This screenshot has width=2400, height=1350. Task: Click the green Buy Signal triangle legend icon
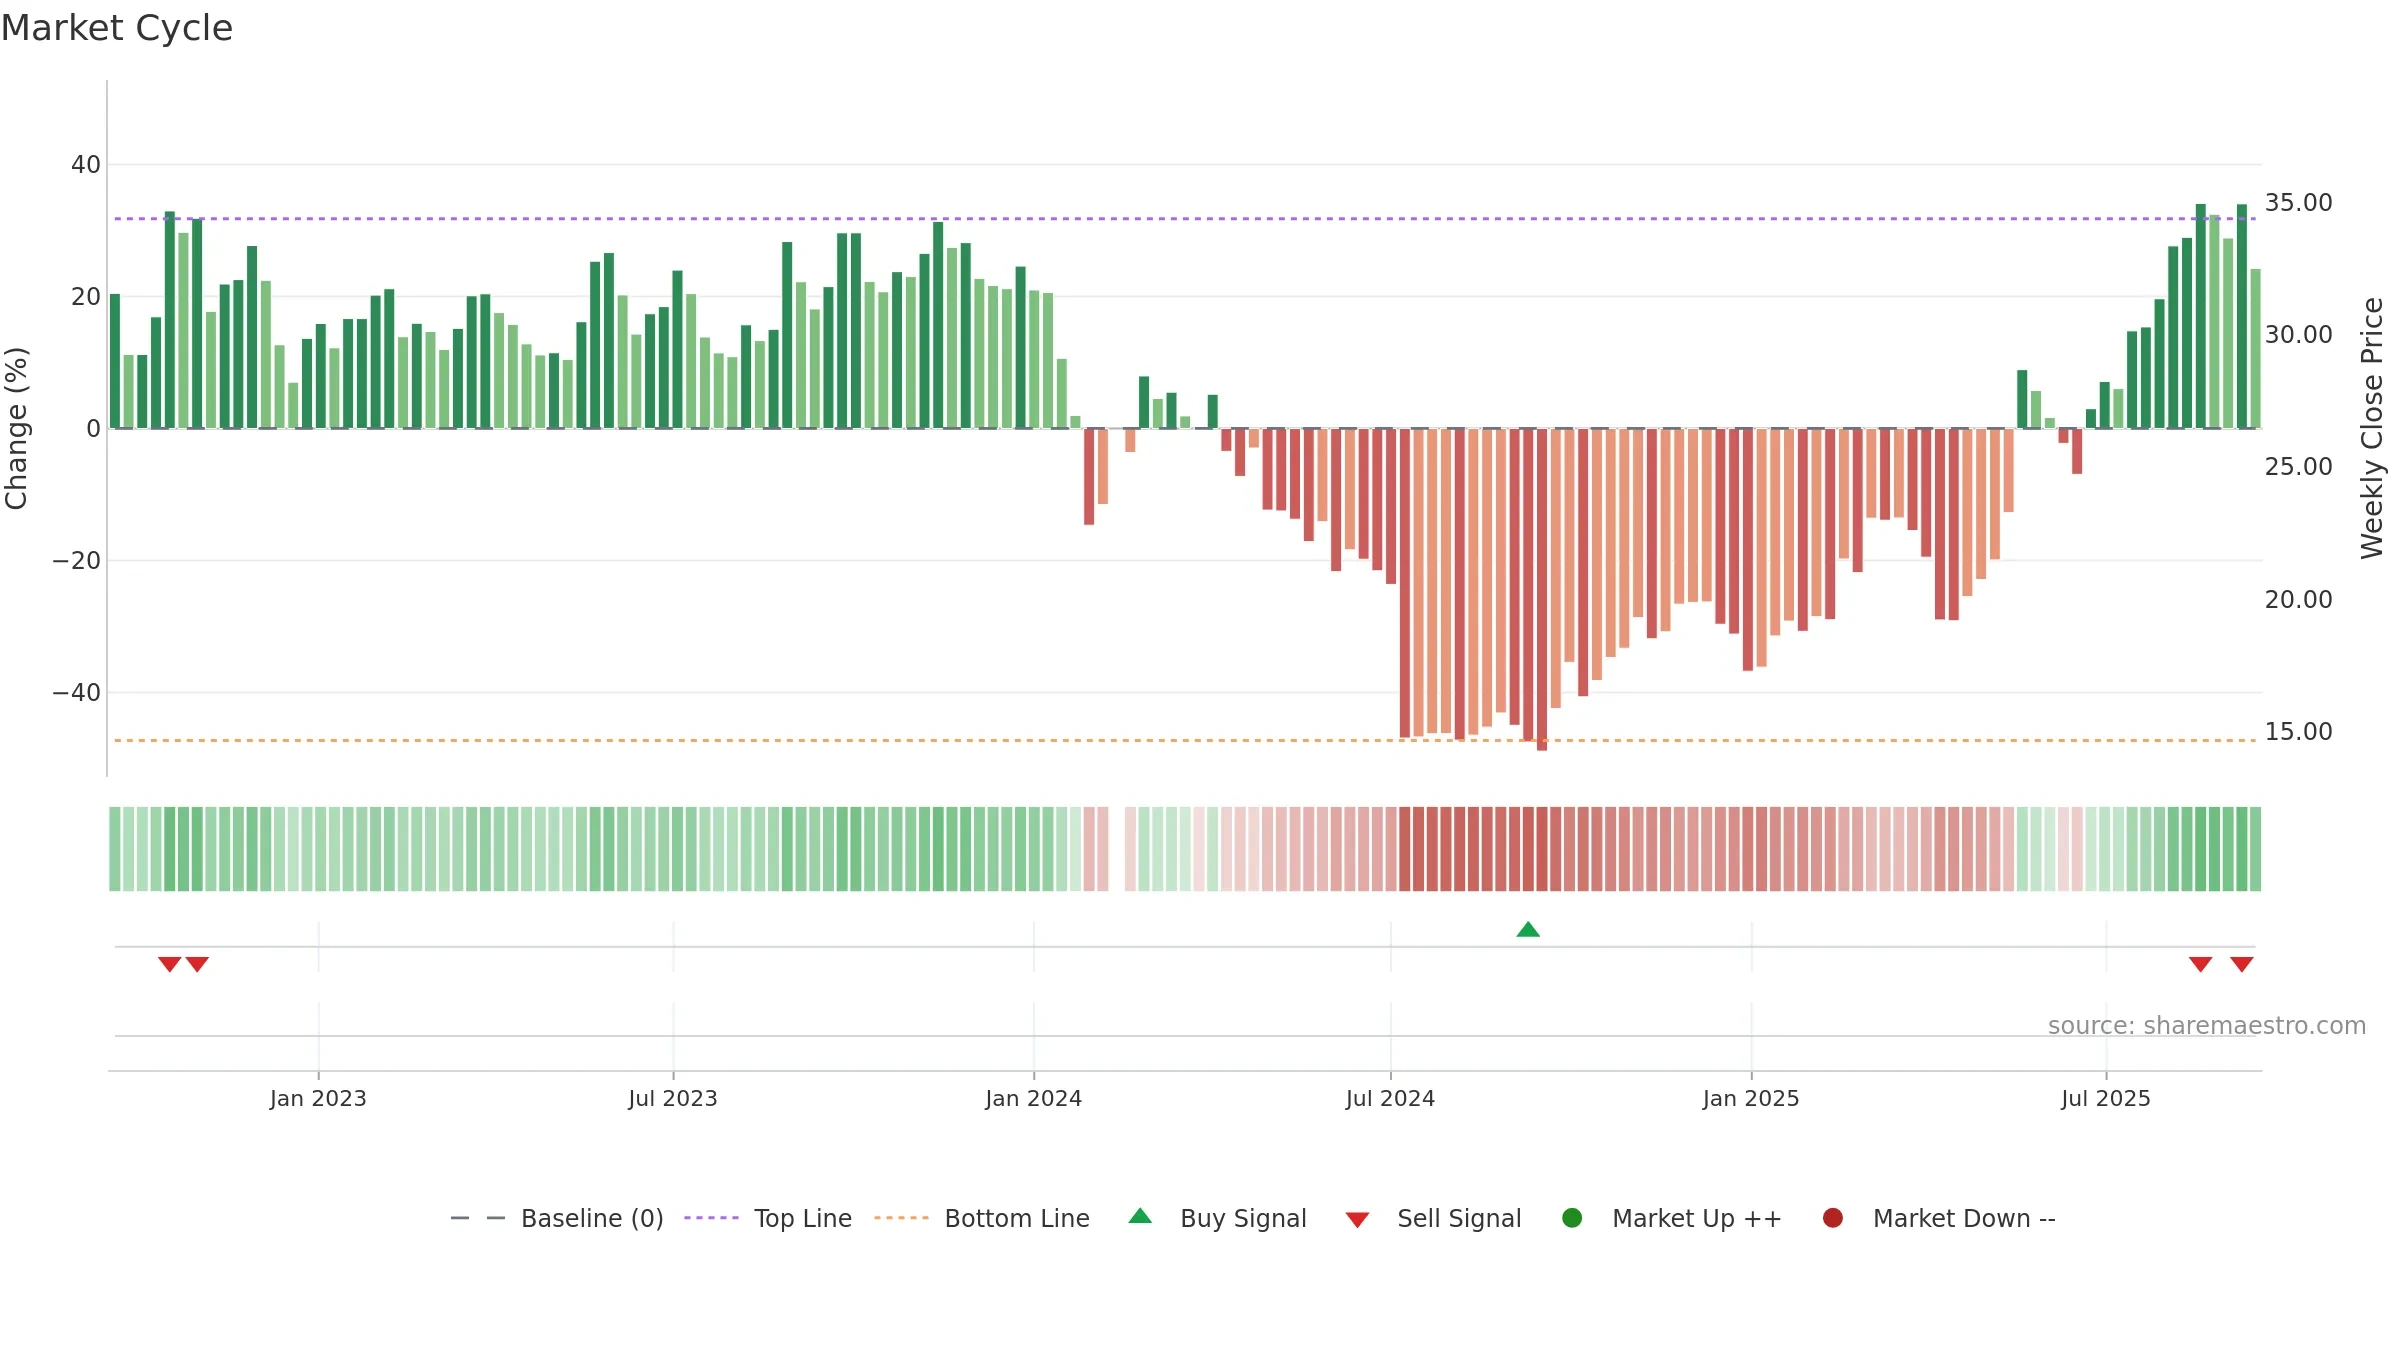click(1140, 1216)
